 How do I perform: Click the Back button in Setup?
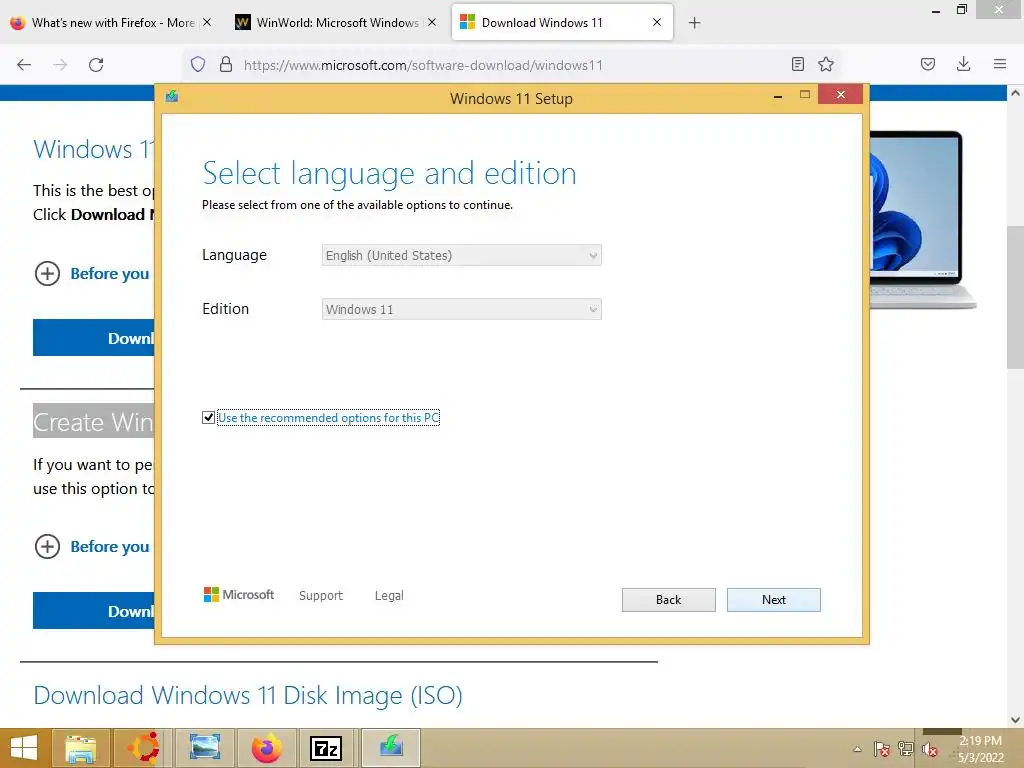point(668,600)
